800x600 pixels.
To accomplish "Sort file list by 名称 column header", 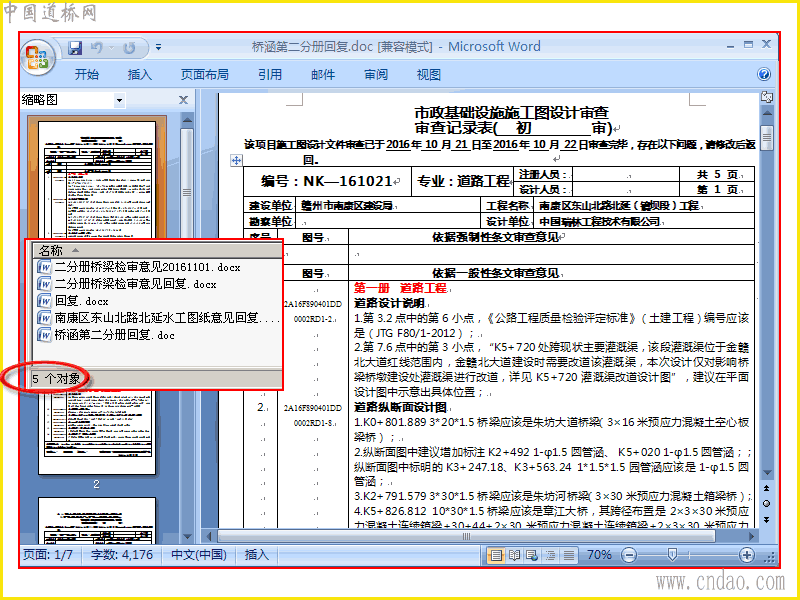I will 157,250.
